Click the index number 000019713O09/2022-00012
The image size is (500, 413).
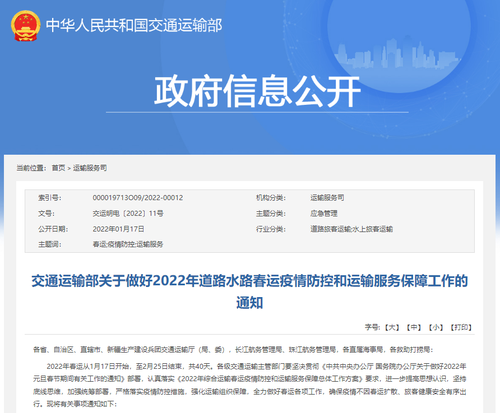coord(138,198)
